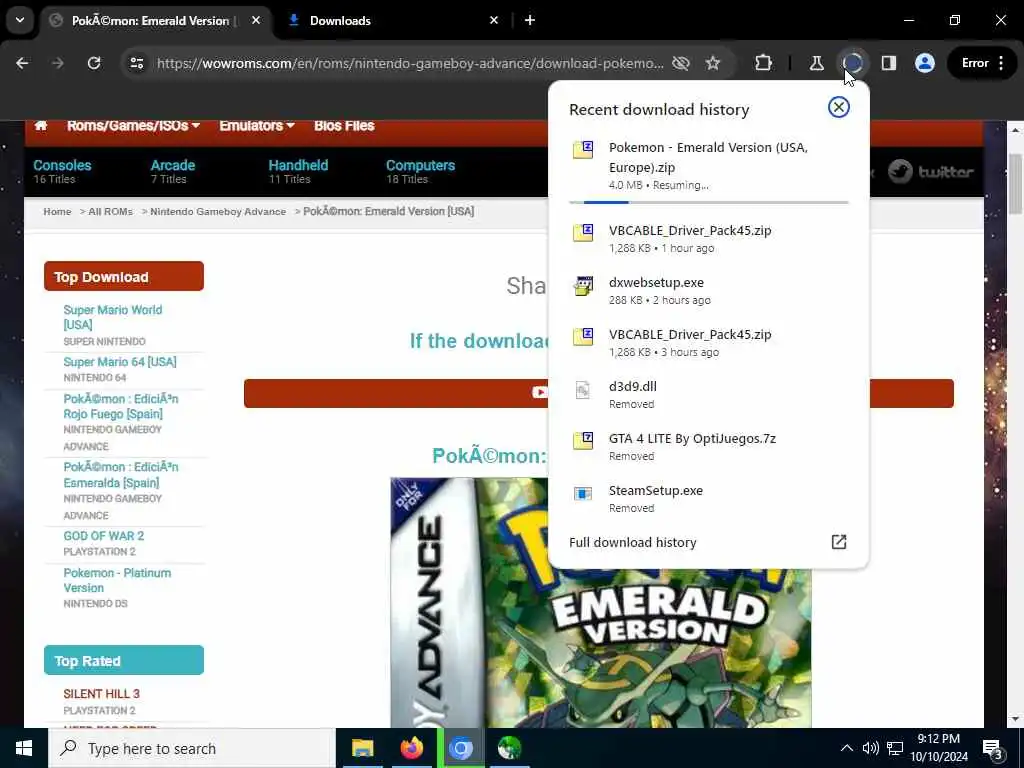Open Pokémon Edición Rojo Fuego link
This screenshot has width=1024, height=768.
[121, 406]
